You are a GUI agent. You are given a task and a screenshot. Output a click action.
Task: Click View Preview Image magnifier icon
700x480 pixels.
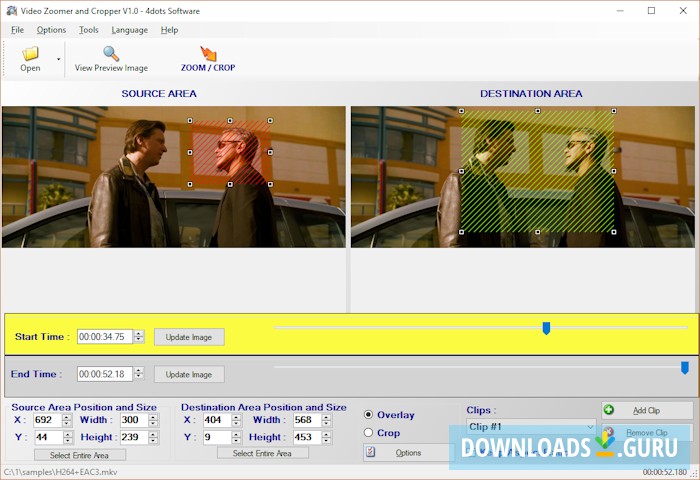pyautogui.click(x=111, y=54)
